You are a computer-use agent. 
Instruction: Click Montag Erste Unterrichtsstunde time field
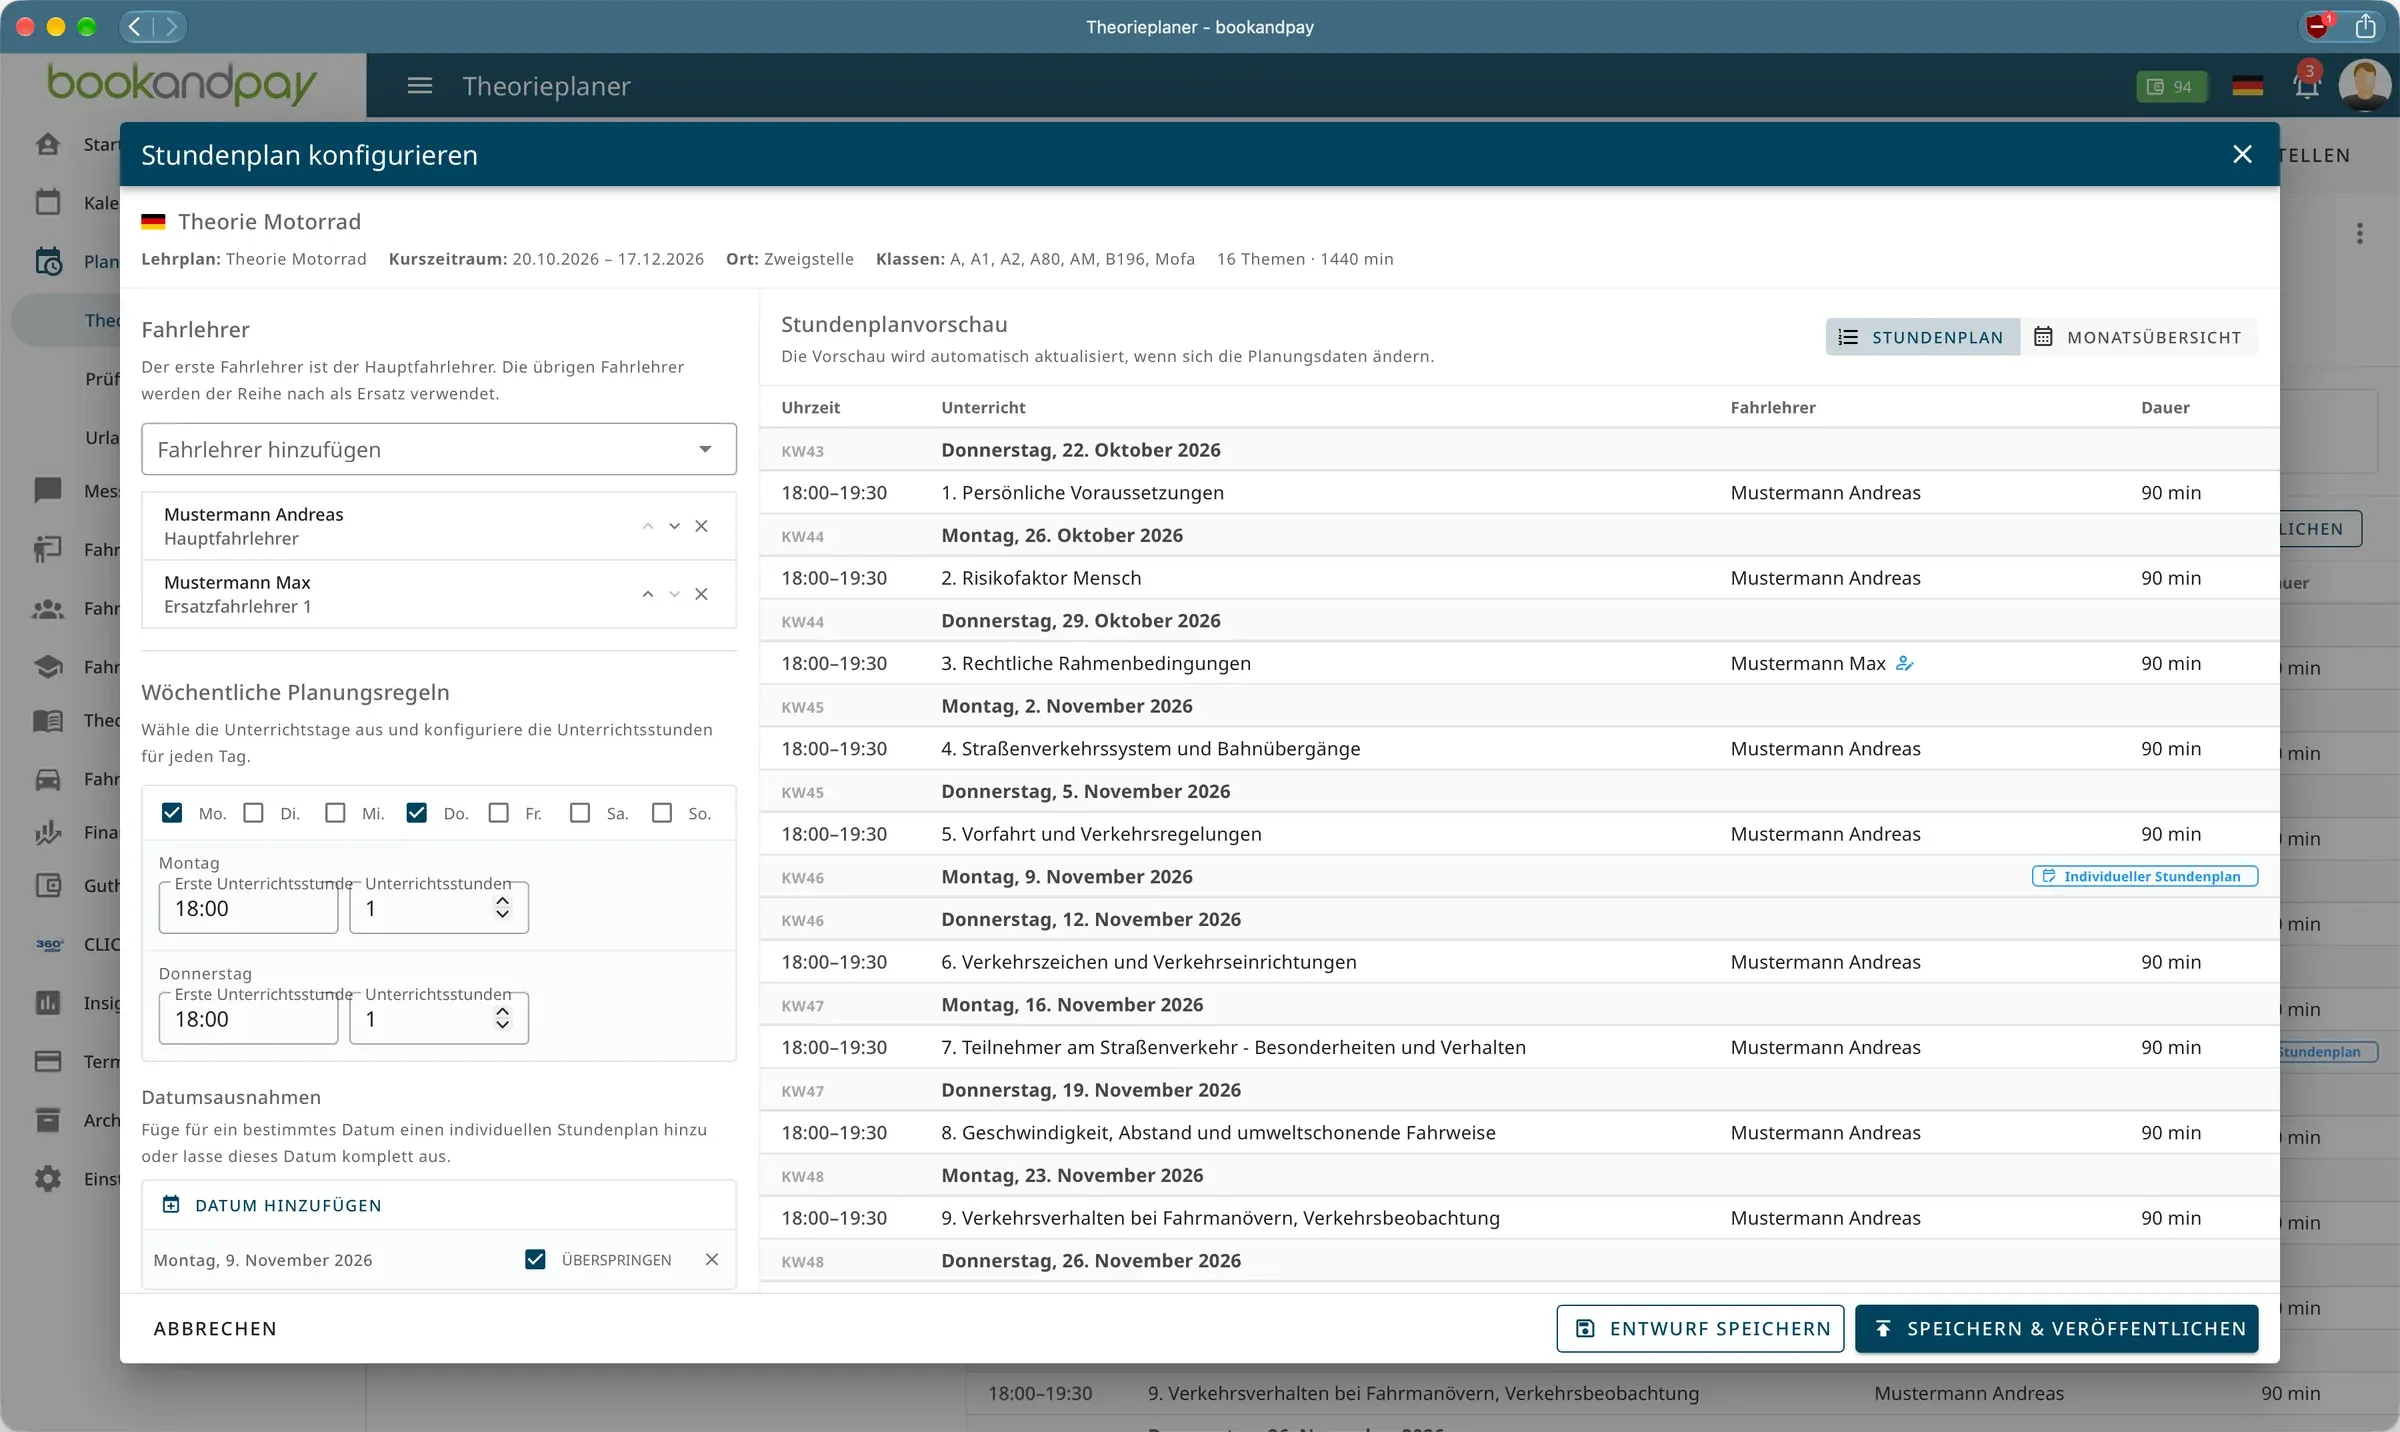pos(248,907)
